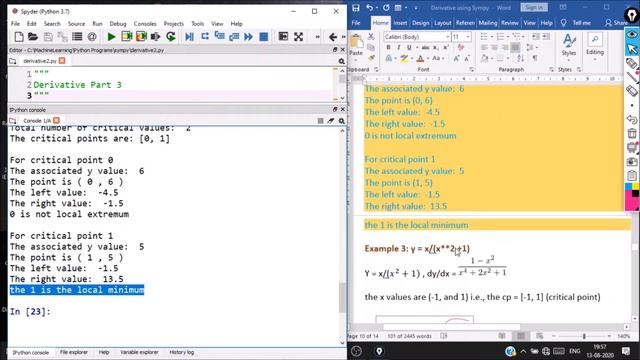The image size is (640, 360).
Task: Run the file with the green play icon
Action: [111, 37]
